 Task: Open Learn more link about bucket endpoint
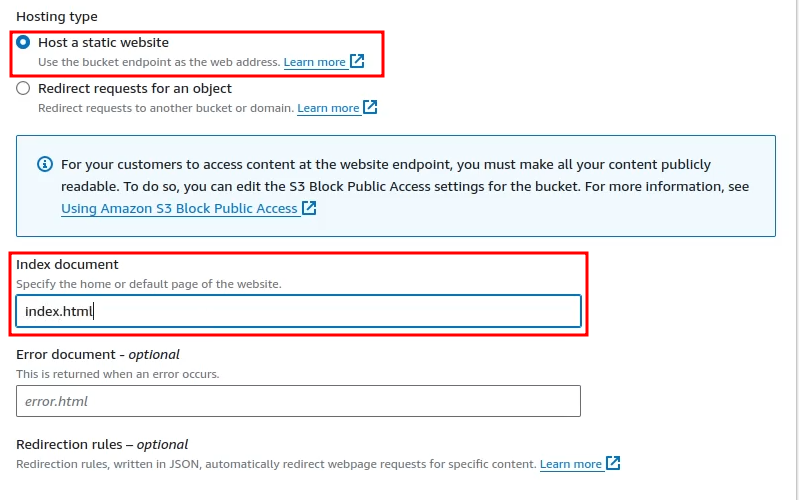314,62
